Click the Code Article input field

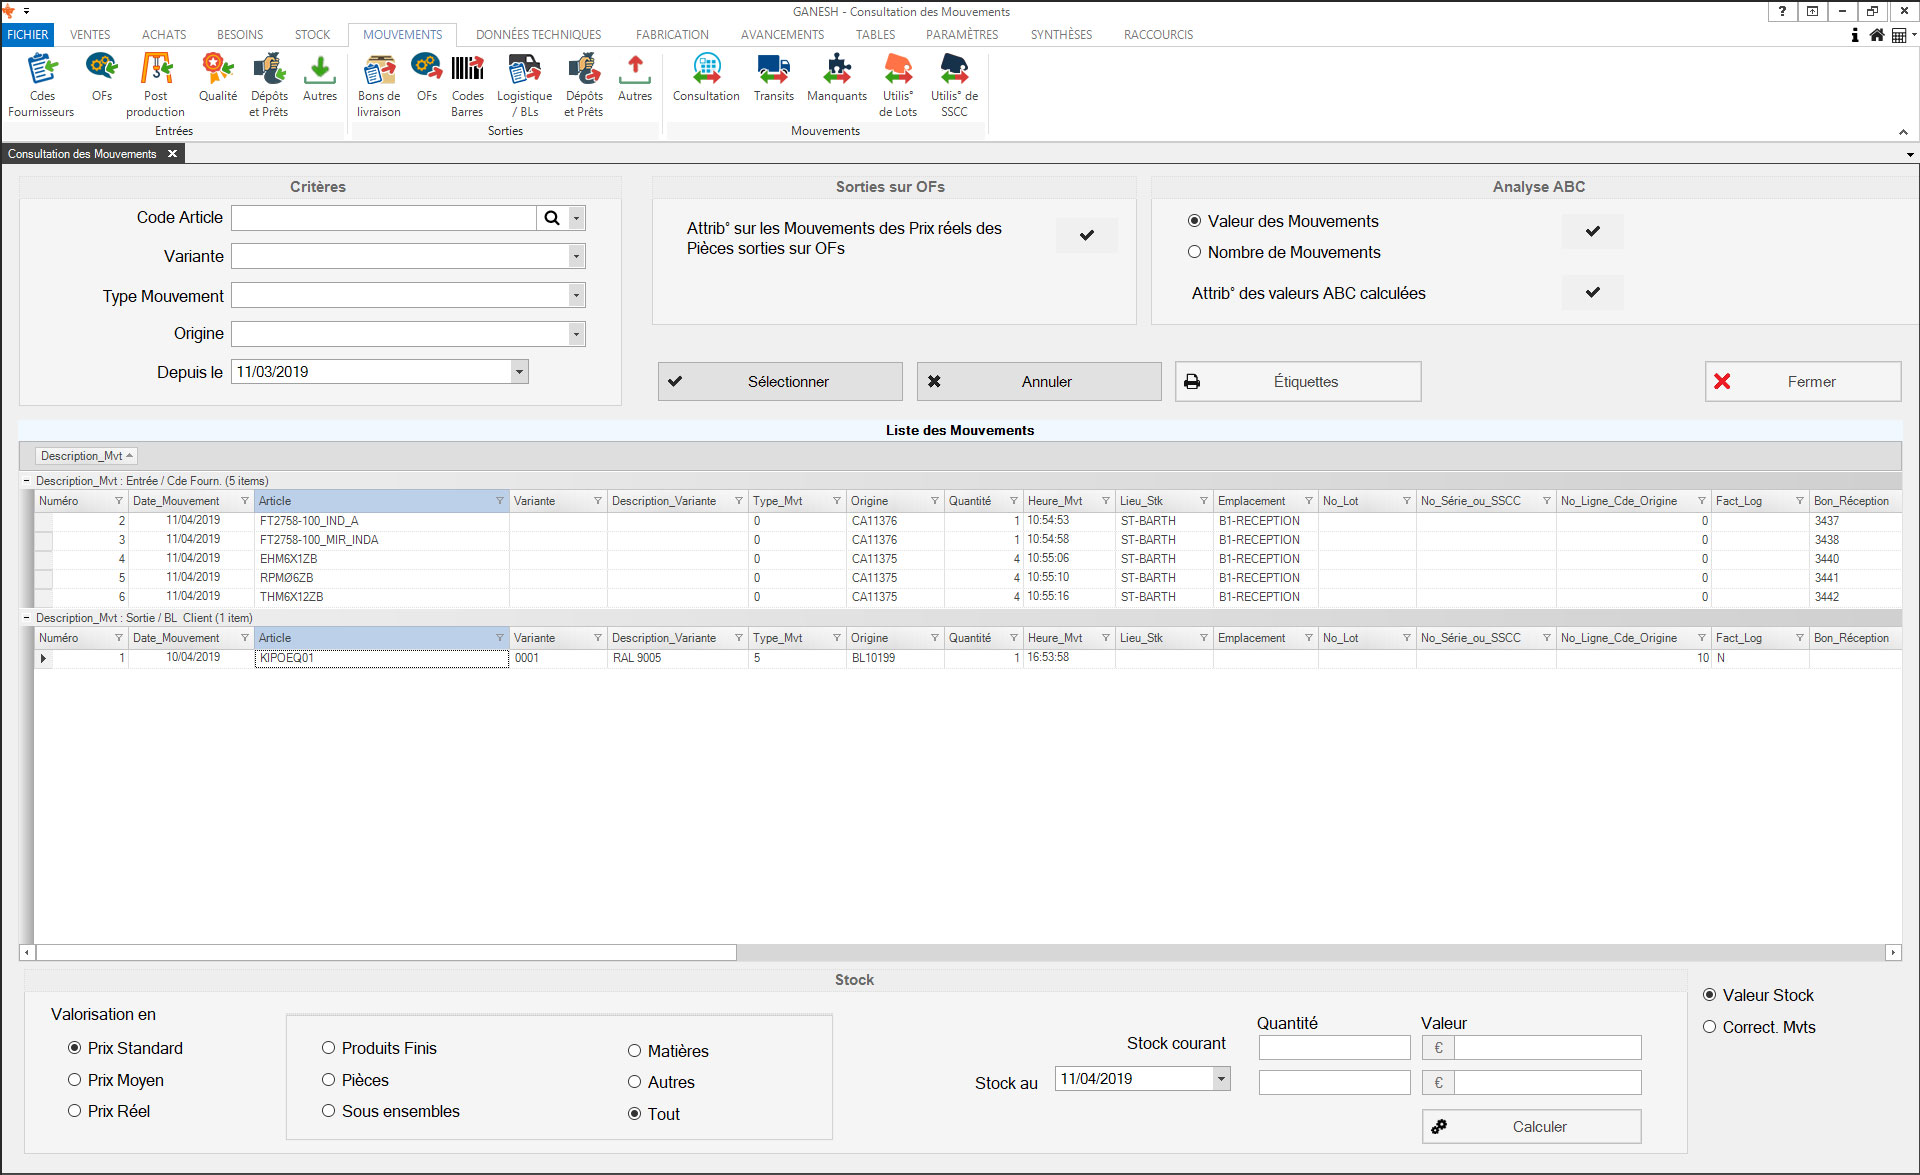coord(384,218)
